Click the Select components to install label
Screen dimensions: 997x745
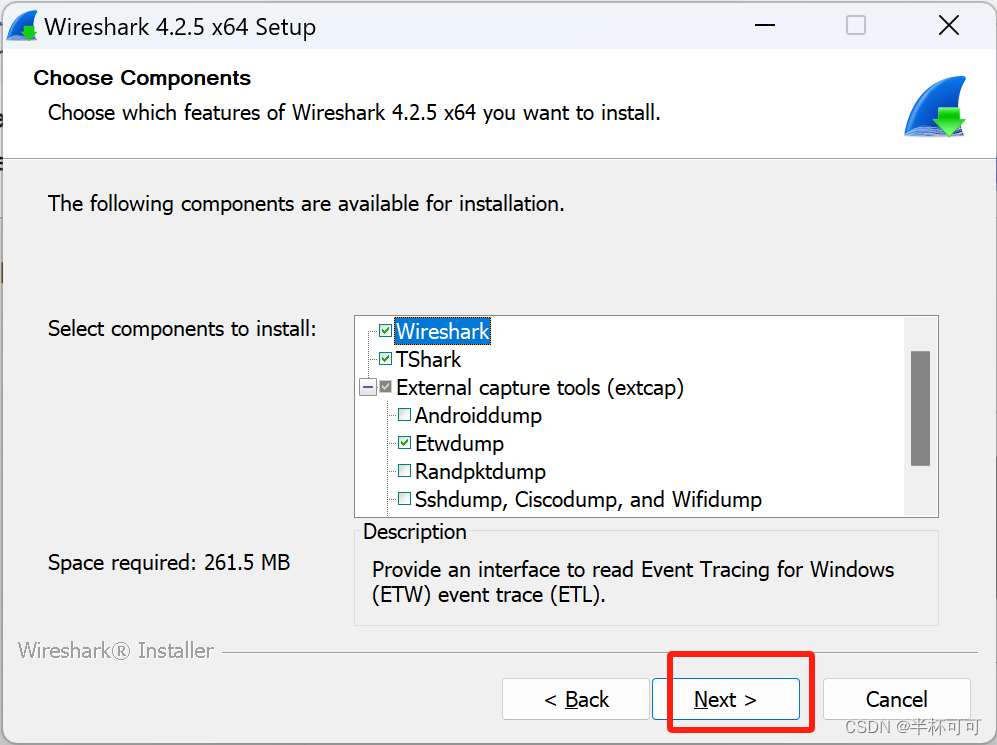coord(182,329)
